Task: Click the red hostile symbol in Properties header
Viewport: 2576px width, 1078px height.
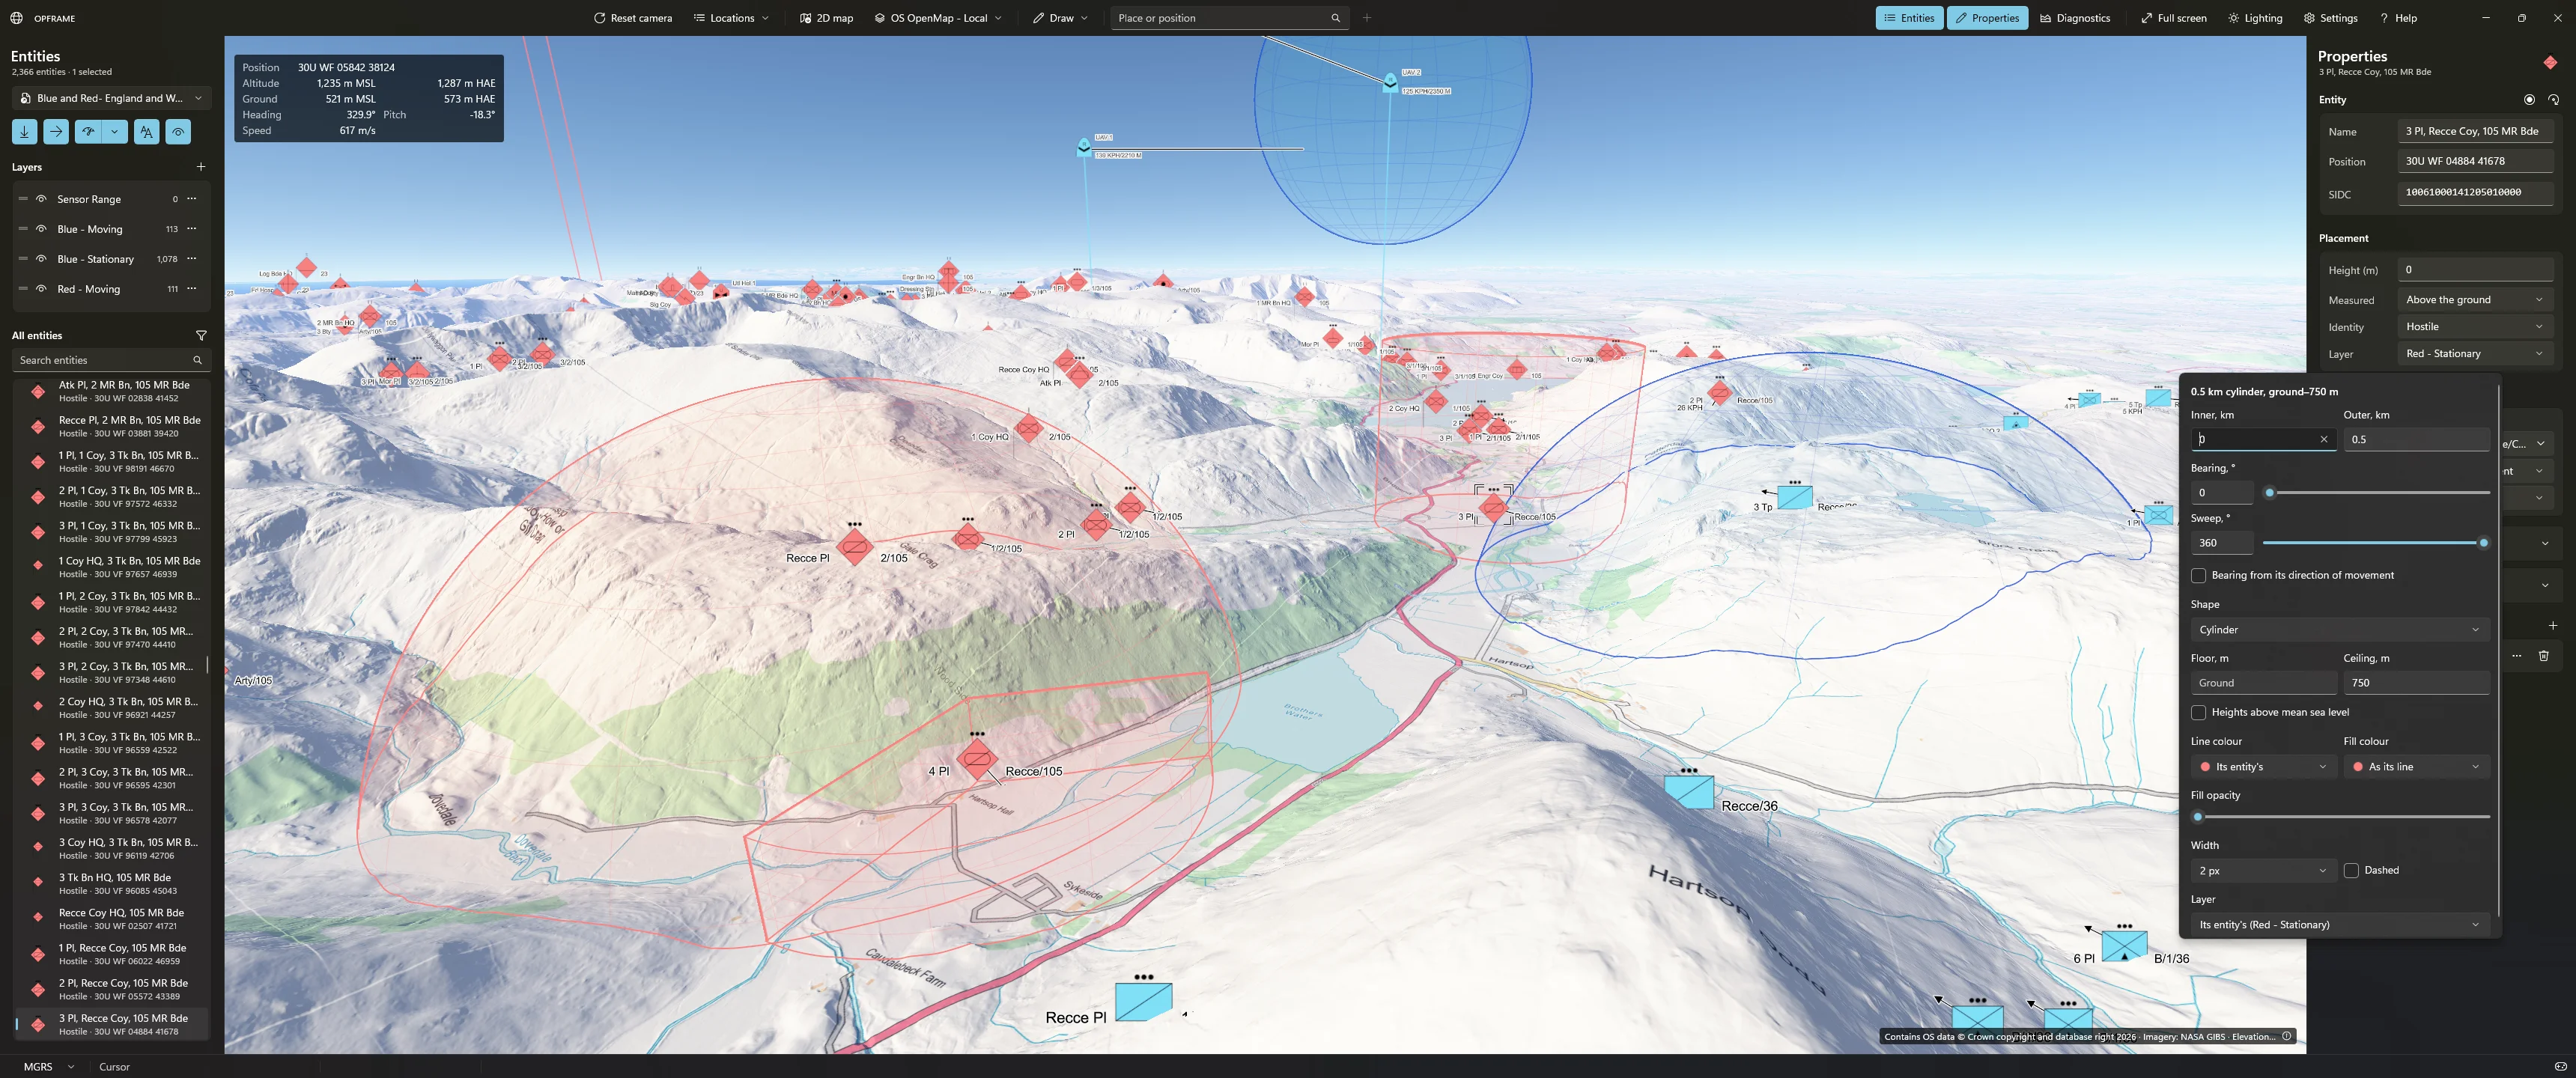Action: (x=2550, y=62)
